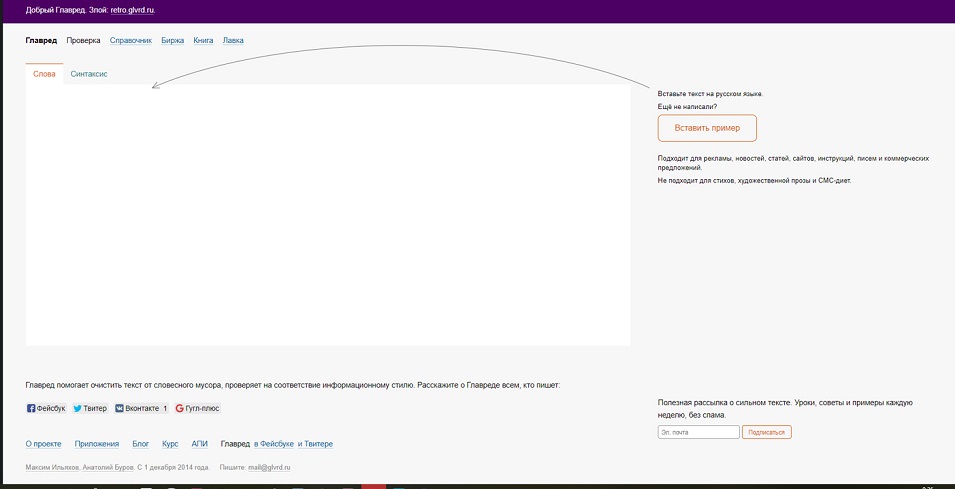
Task: Visit the Блог footer link
Action: tap(141, 444)
